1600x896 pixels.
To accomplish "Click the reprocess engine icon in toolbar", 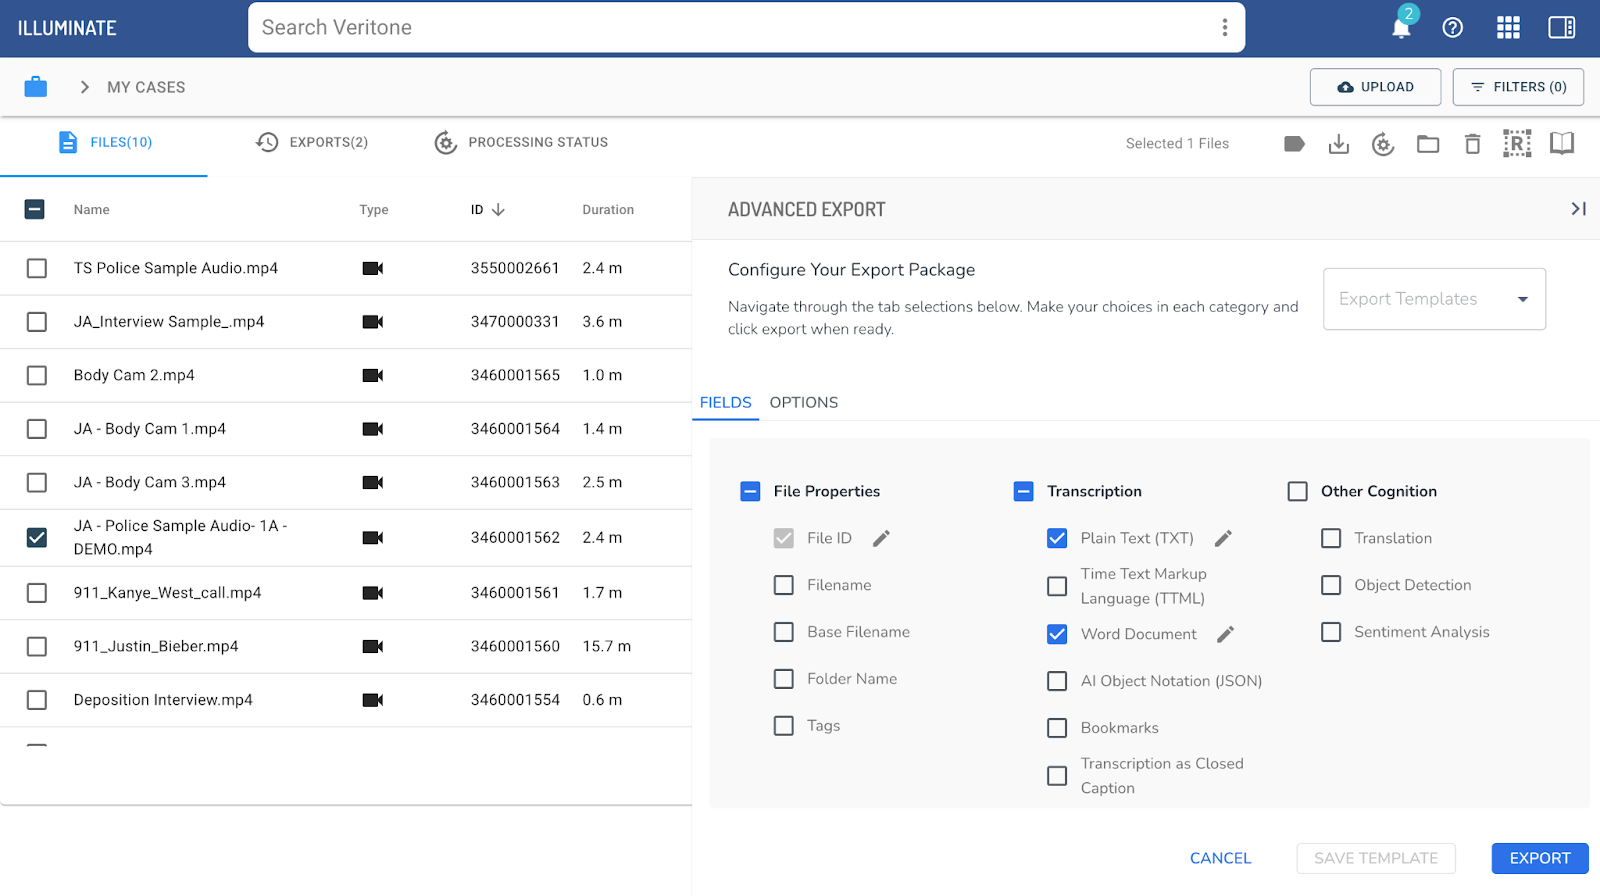I will tap(1383, 144).
